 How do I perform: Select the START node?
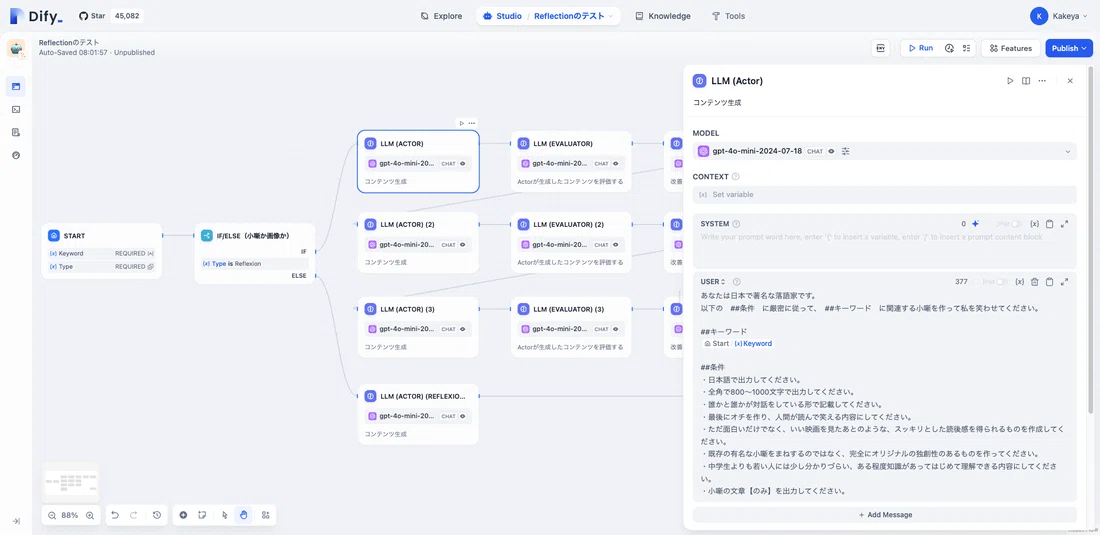(x=102, y=251)
